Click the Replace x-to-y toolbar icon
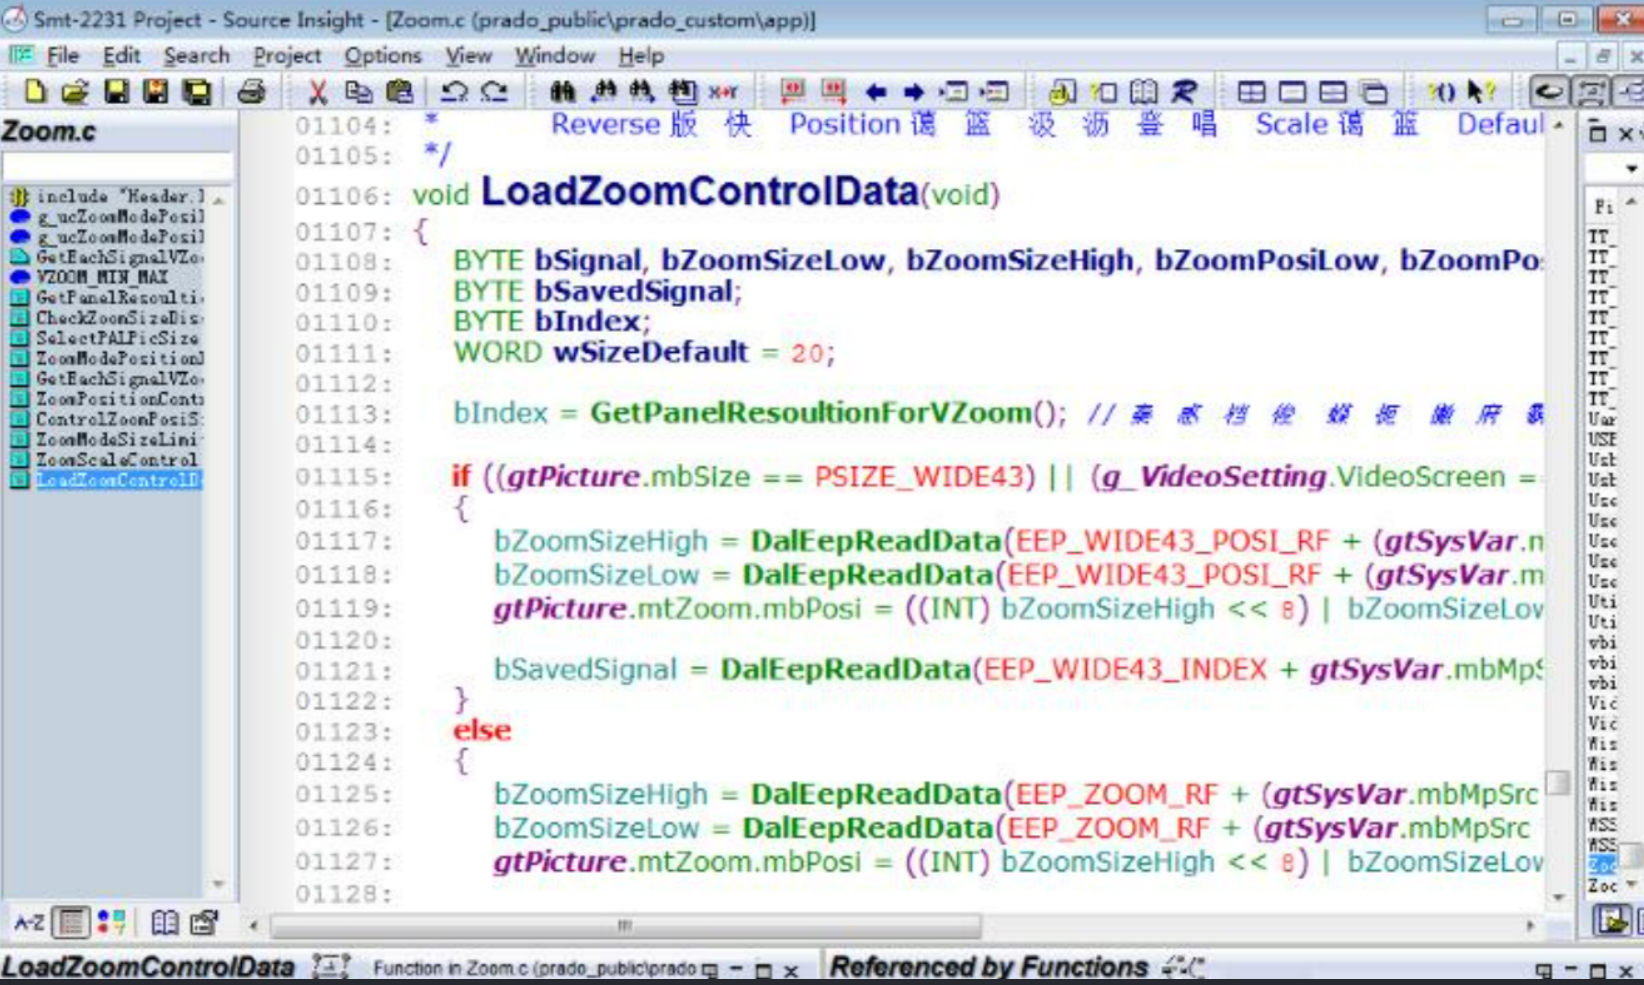This screenshot has width=1644, height=985. [723, 91]
